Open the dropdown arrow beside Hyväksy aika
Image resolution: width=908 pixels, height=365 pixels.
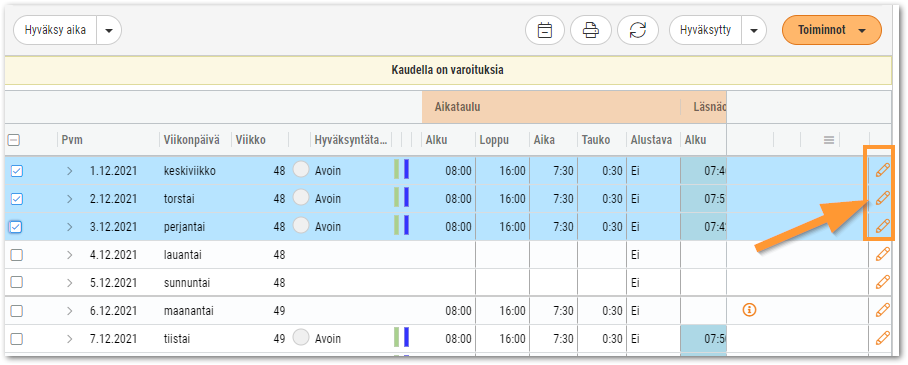pos(109,30)
